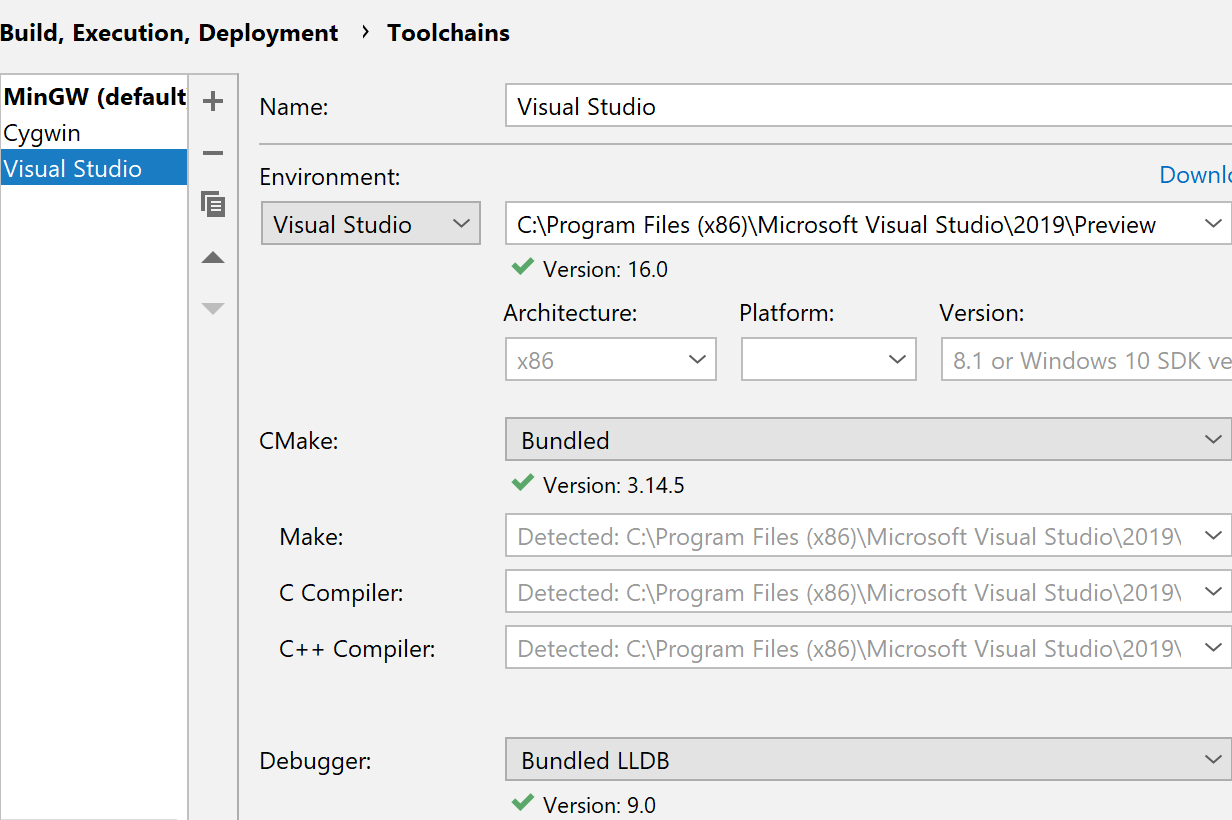Viewport: 1232px width, 820px height.
Task: Add a new toolchain with plus icon
Action: pos(213,101)
